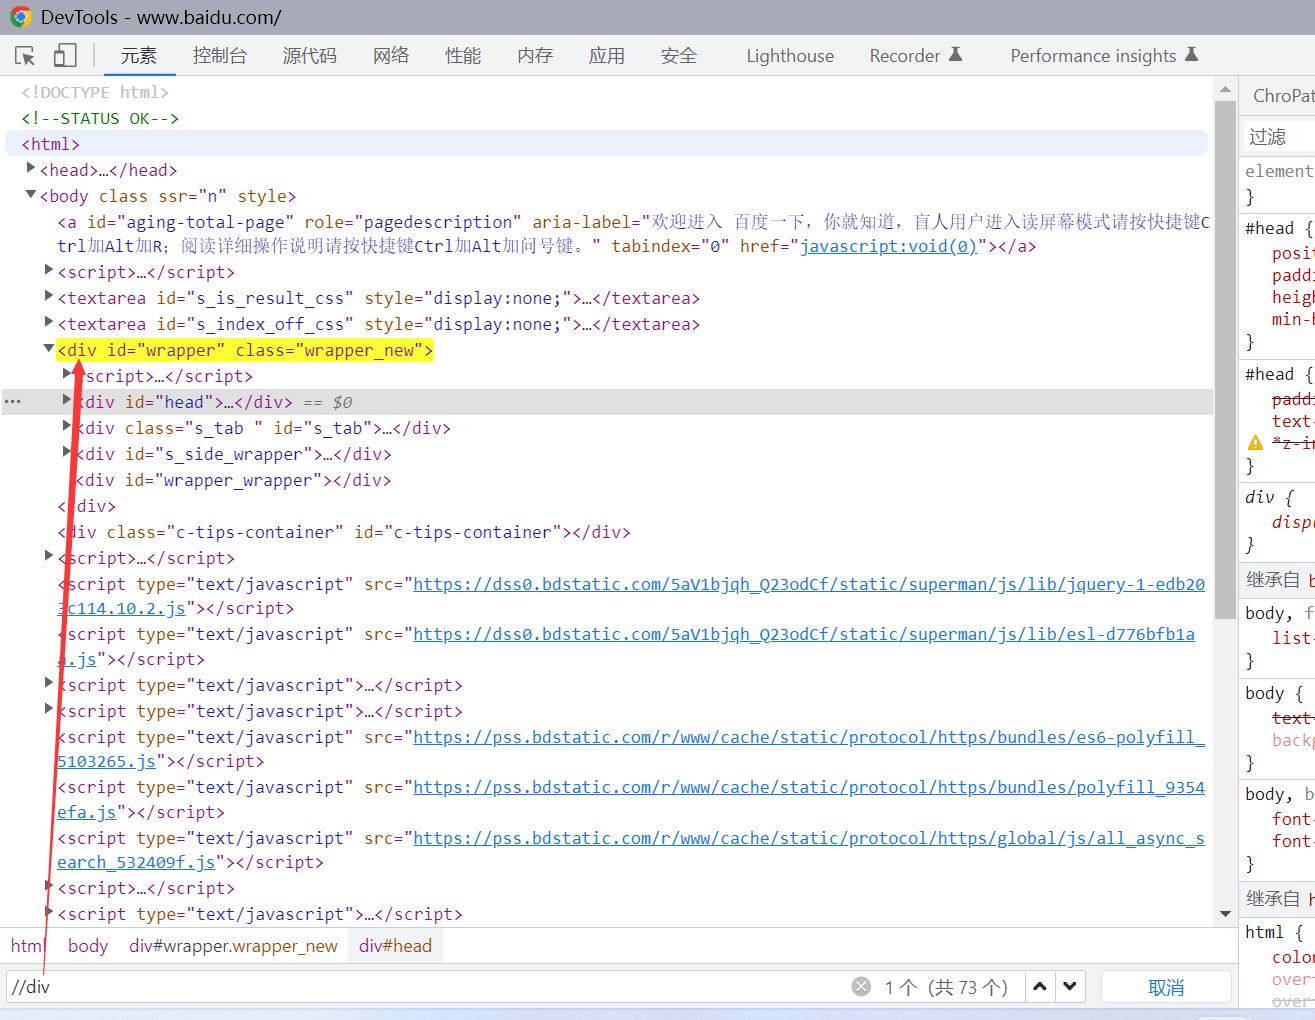The height and width of the screenshot is (1020, 1315).
Task: Click 取消 to close the search bar
Action: (x=1166, y=987)
